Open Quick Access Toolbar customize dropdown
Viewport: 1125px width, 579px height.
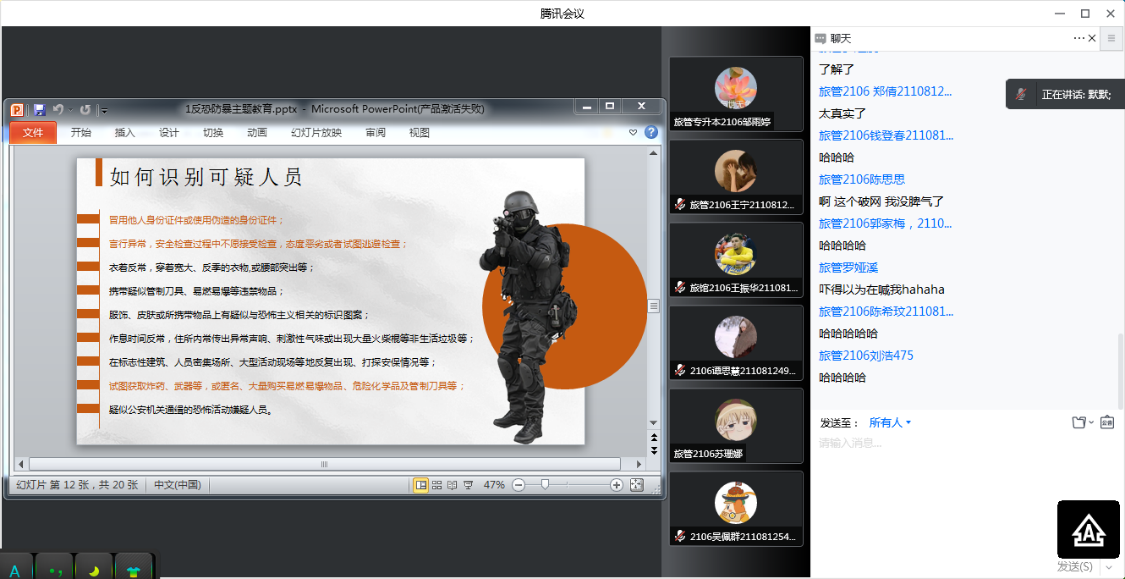click(104, 110)
